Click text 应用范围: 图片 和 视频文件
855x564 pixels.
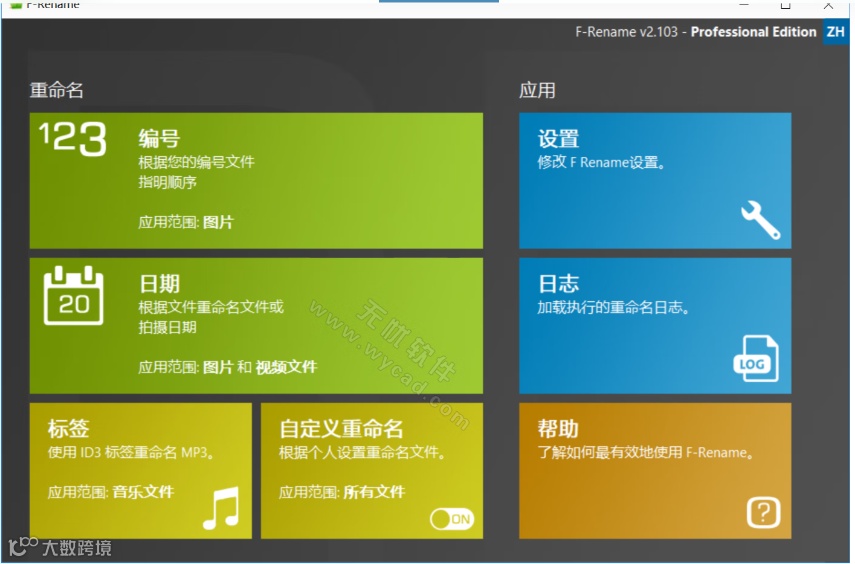227,367
